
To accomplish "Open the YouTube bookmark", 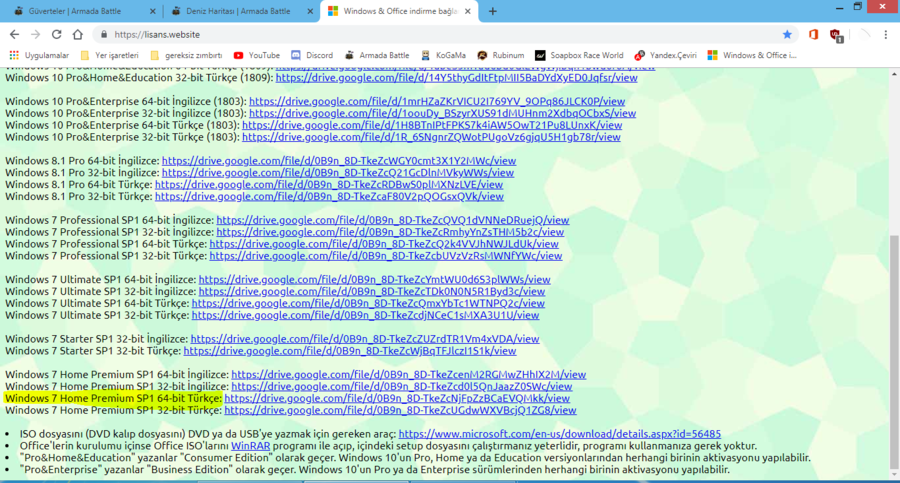I will point(257,55).
